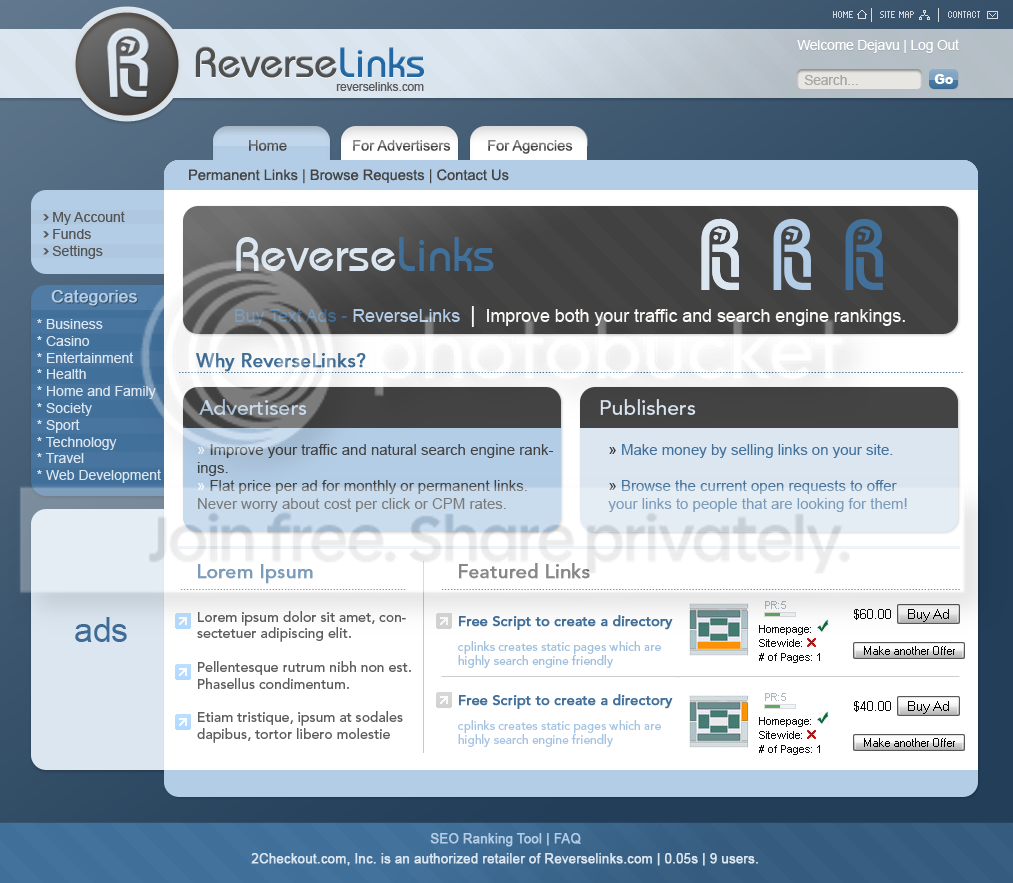Click the '$60.00' price text
Viewport: 1013px width, 883px height.
[872, 614]
